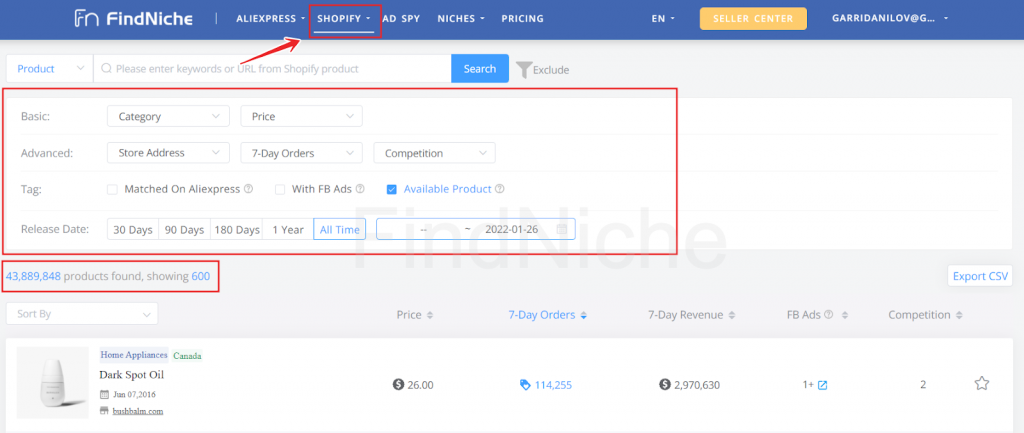Sort by FB Ads column arrows
1024x433 pixels.
tap(844, 315)
